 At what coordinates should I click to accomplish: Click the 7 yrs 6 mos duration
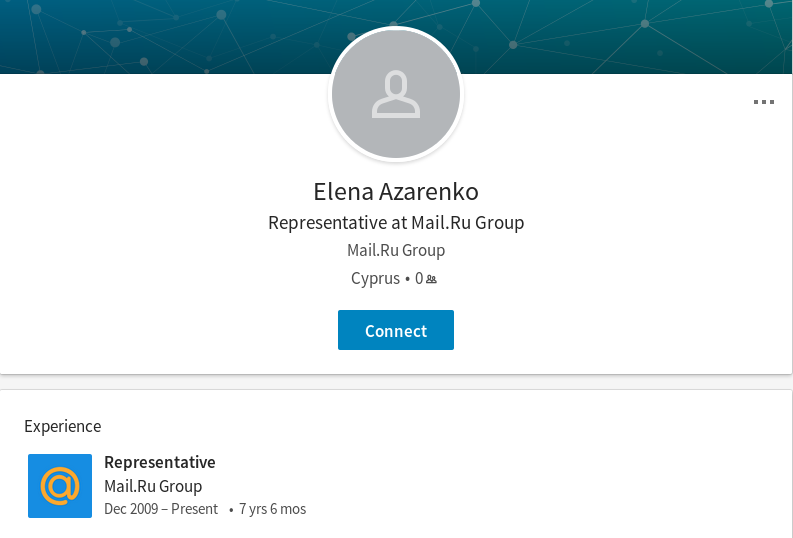coord(273,509)
